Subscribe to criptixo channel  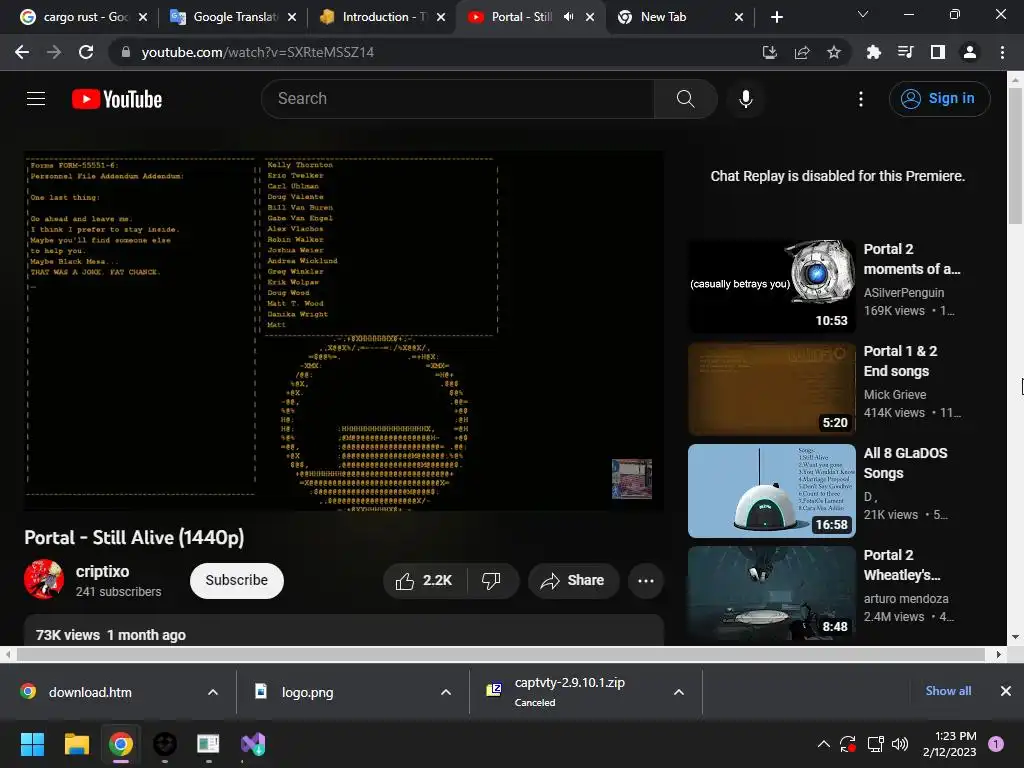(236, 581)
